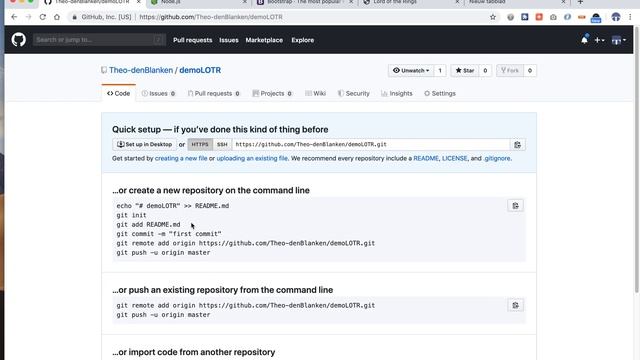
Task: Star the repository
Action: [x=464, y=71]
